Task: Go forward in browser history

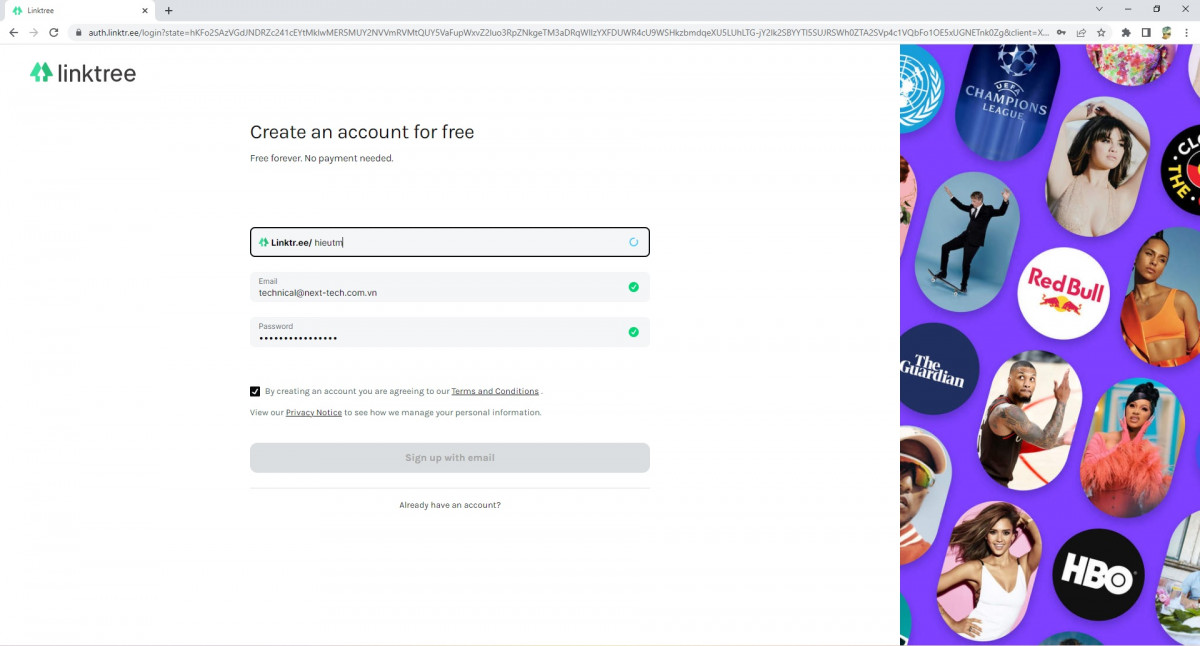Action: click(33, 32)
